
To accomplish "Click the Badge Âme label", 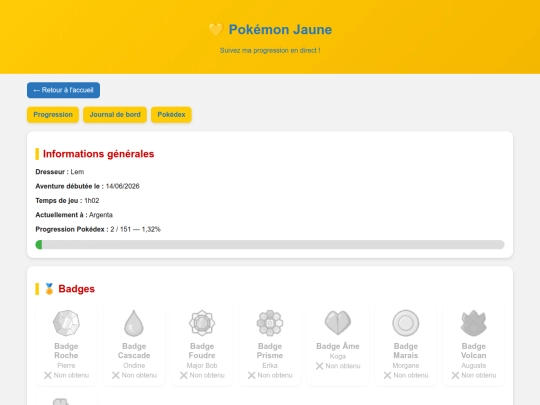I will [x=338, y=346].
